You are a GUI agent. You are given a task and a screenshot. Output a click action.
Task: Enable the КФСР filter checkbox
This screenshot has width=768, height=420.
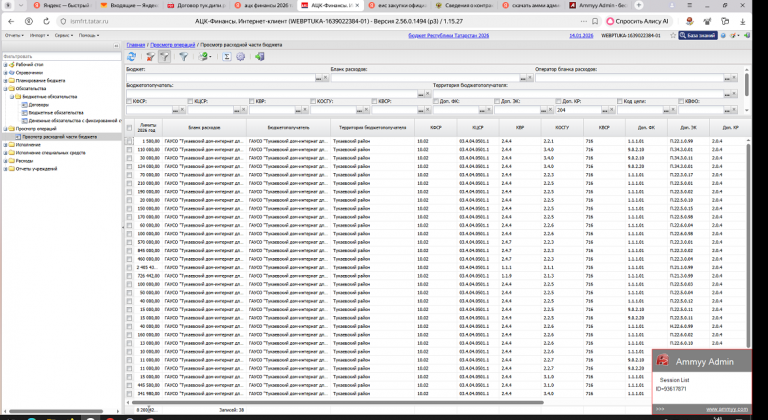(x=129, y=101)
